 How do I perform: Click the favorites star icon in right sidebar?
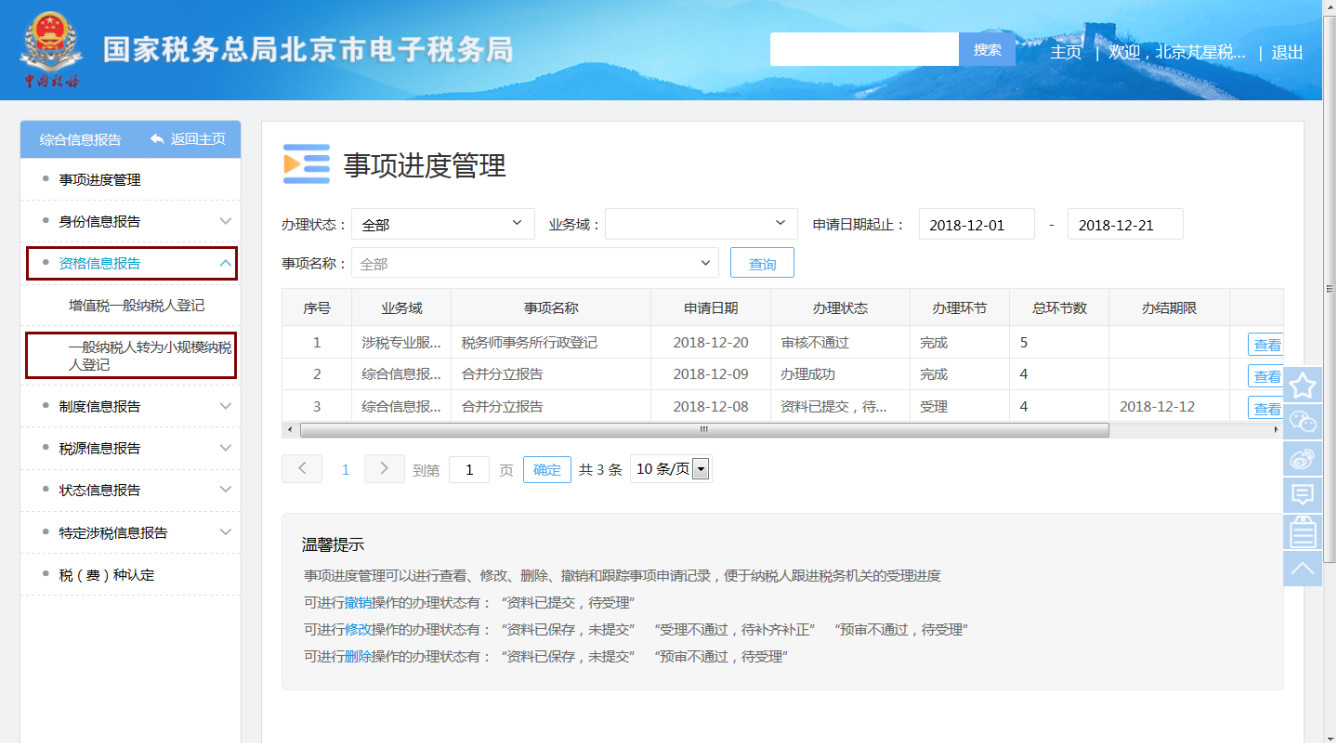1302,384
